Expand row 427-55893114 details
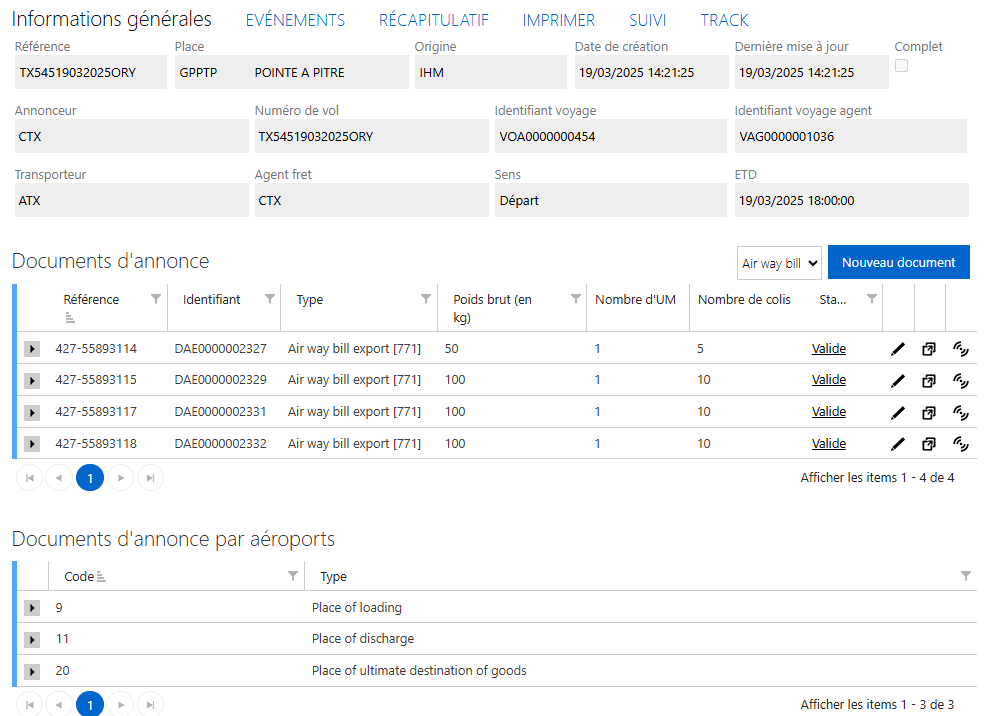Screen dimensions: 987x716 tap(32, 349)
